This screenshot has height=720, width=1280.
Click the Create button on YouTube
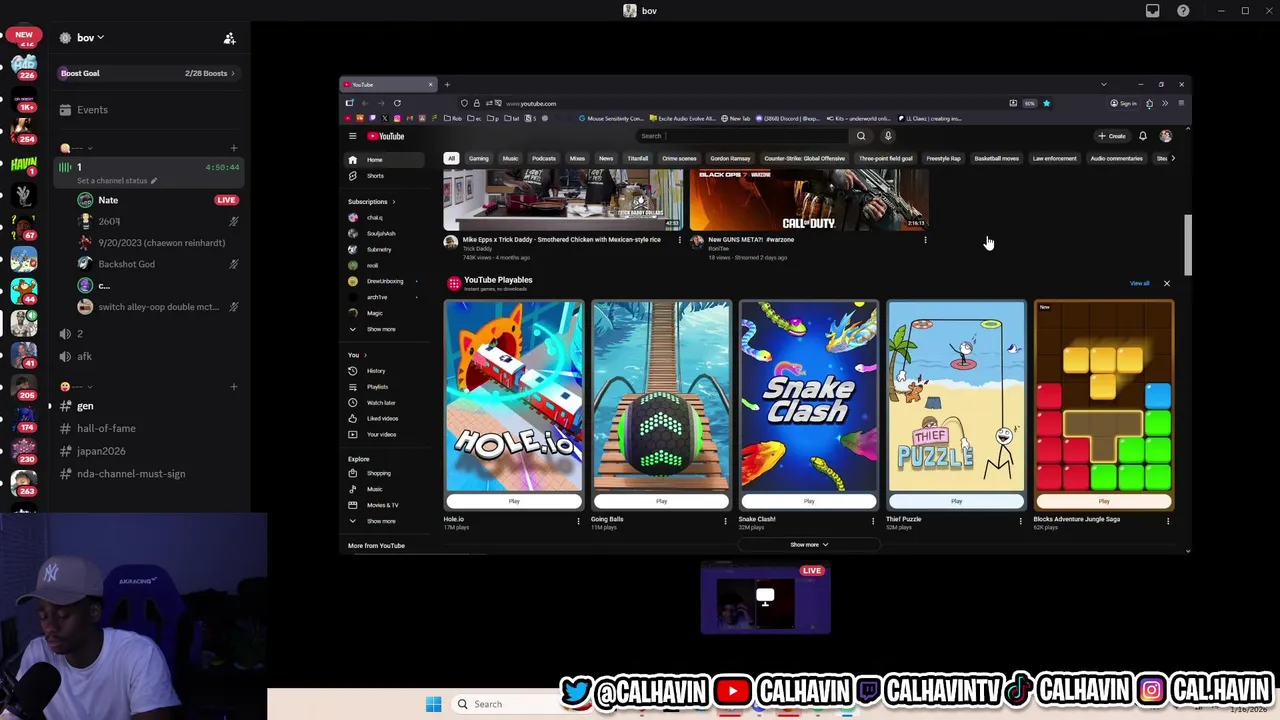(1112, 136)
